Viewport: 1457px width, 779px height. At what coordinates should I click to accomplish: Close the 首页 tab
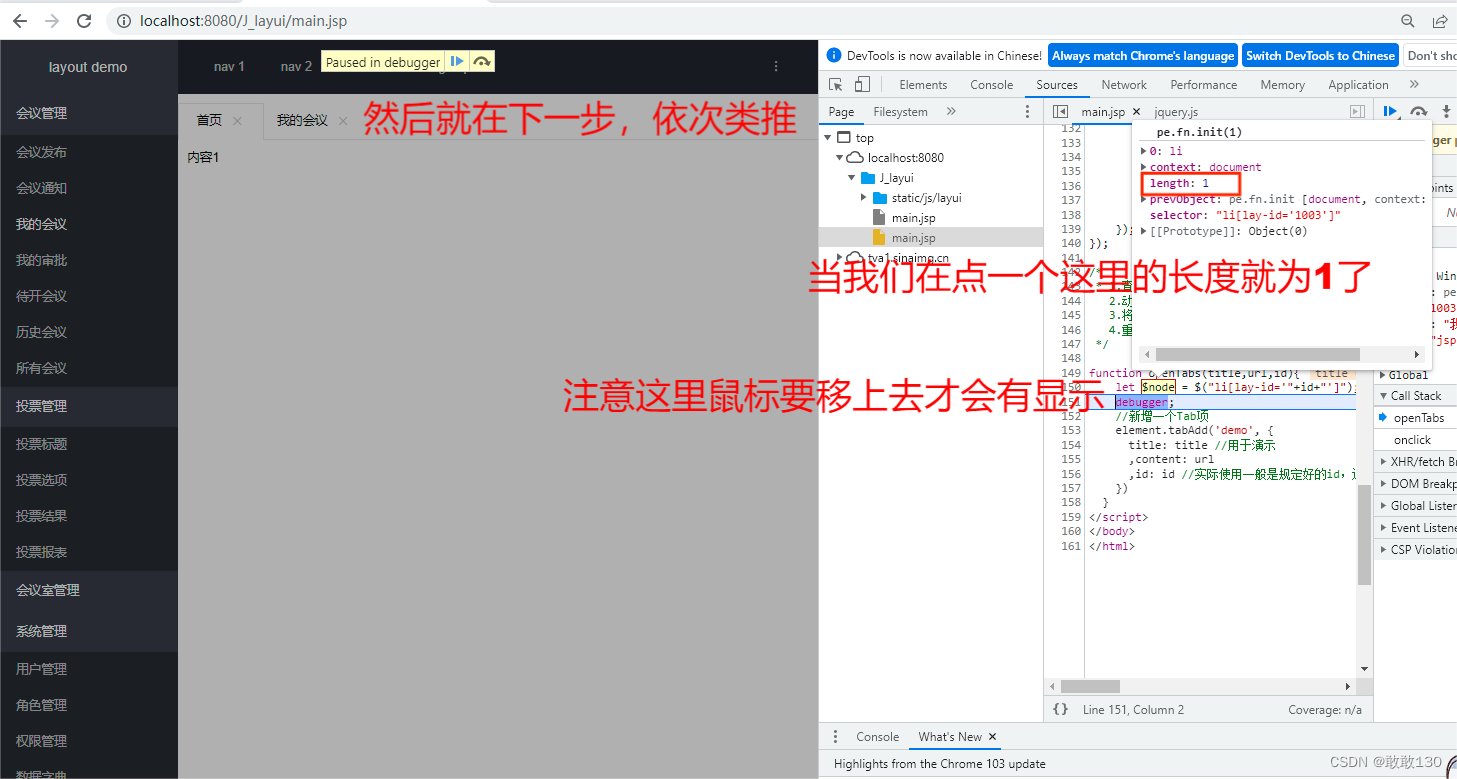click(x=237, y=121)
